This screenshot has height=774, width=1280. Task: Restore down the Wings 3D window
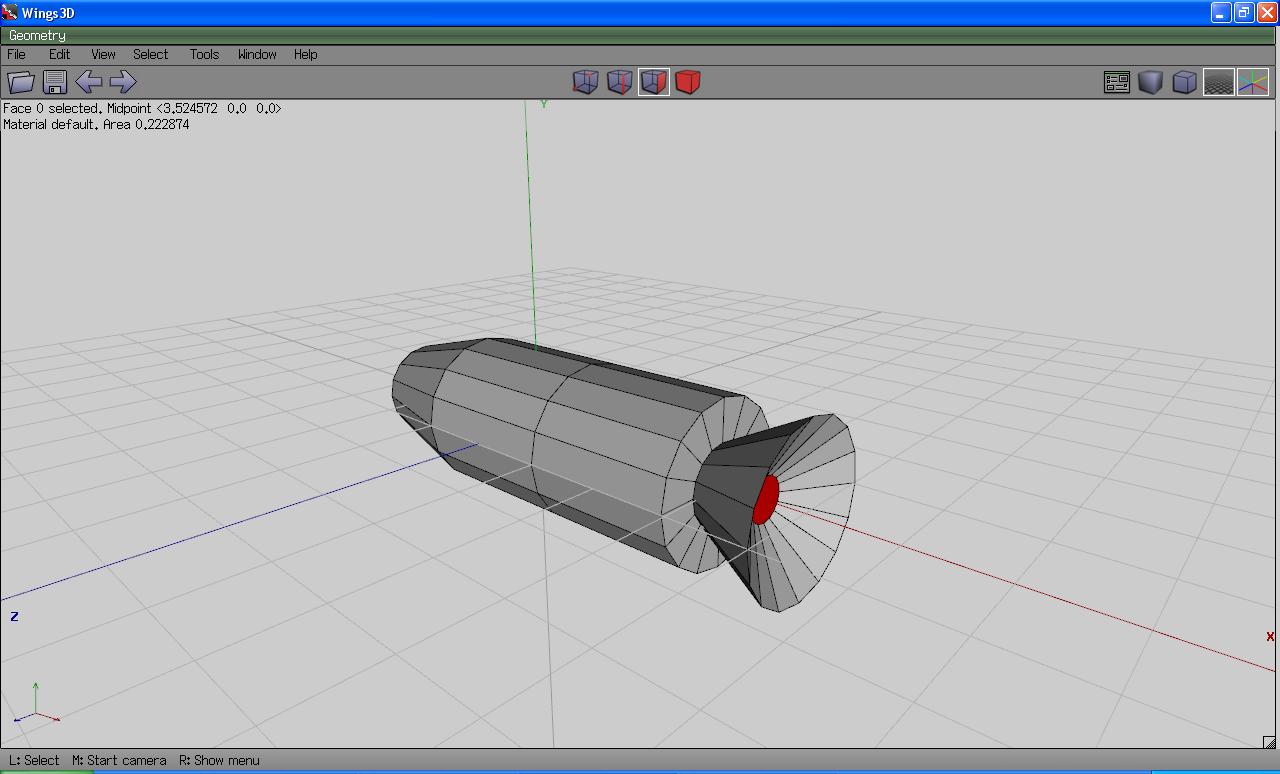pos(1244,12)
